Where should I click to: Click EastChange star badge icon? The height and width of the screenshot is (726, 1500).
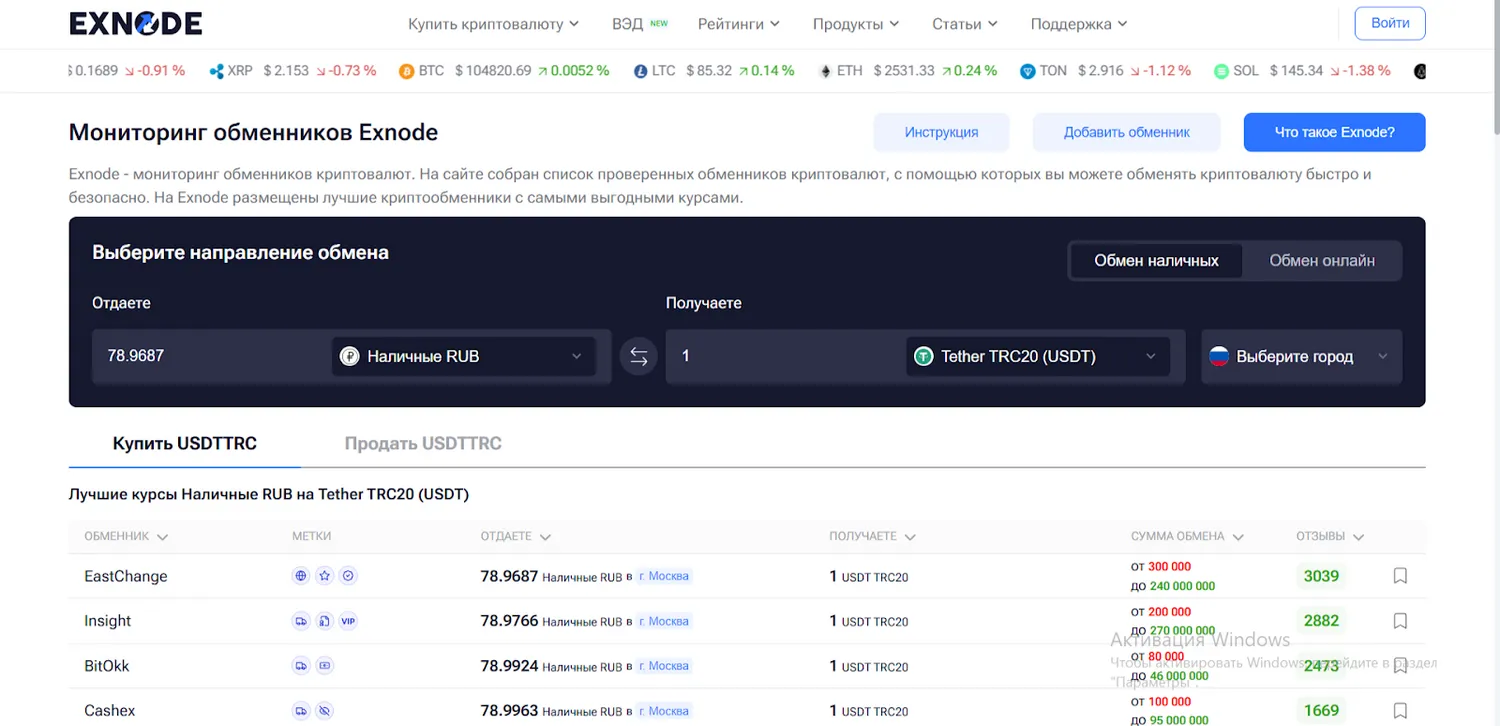pos(324,576)
